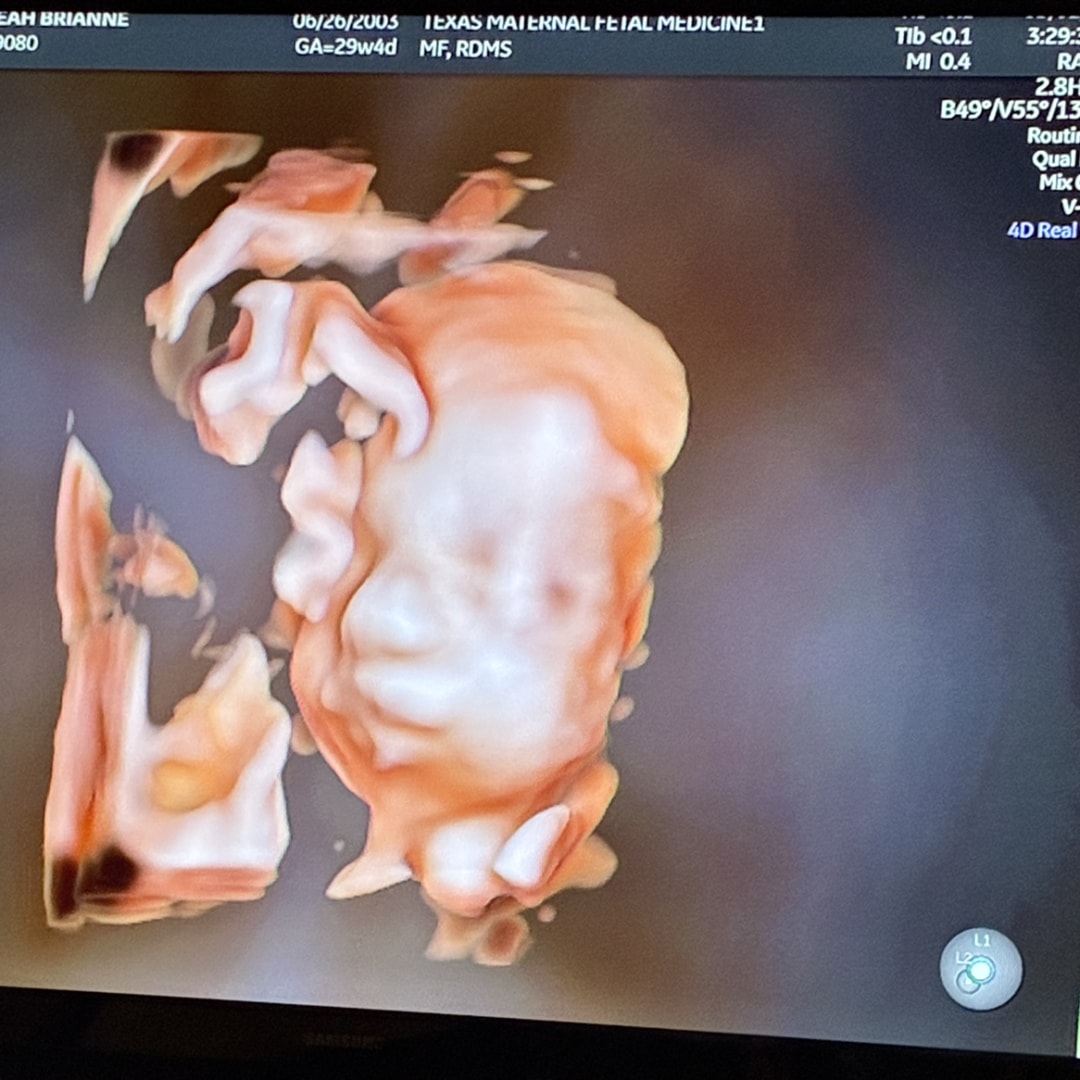Select the GA=29w4d gestational age field
The width and height of the screenshot is (1080, 1080).
coord(345,46)
